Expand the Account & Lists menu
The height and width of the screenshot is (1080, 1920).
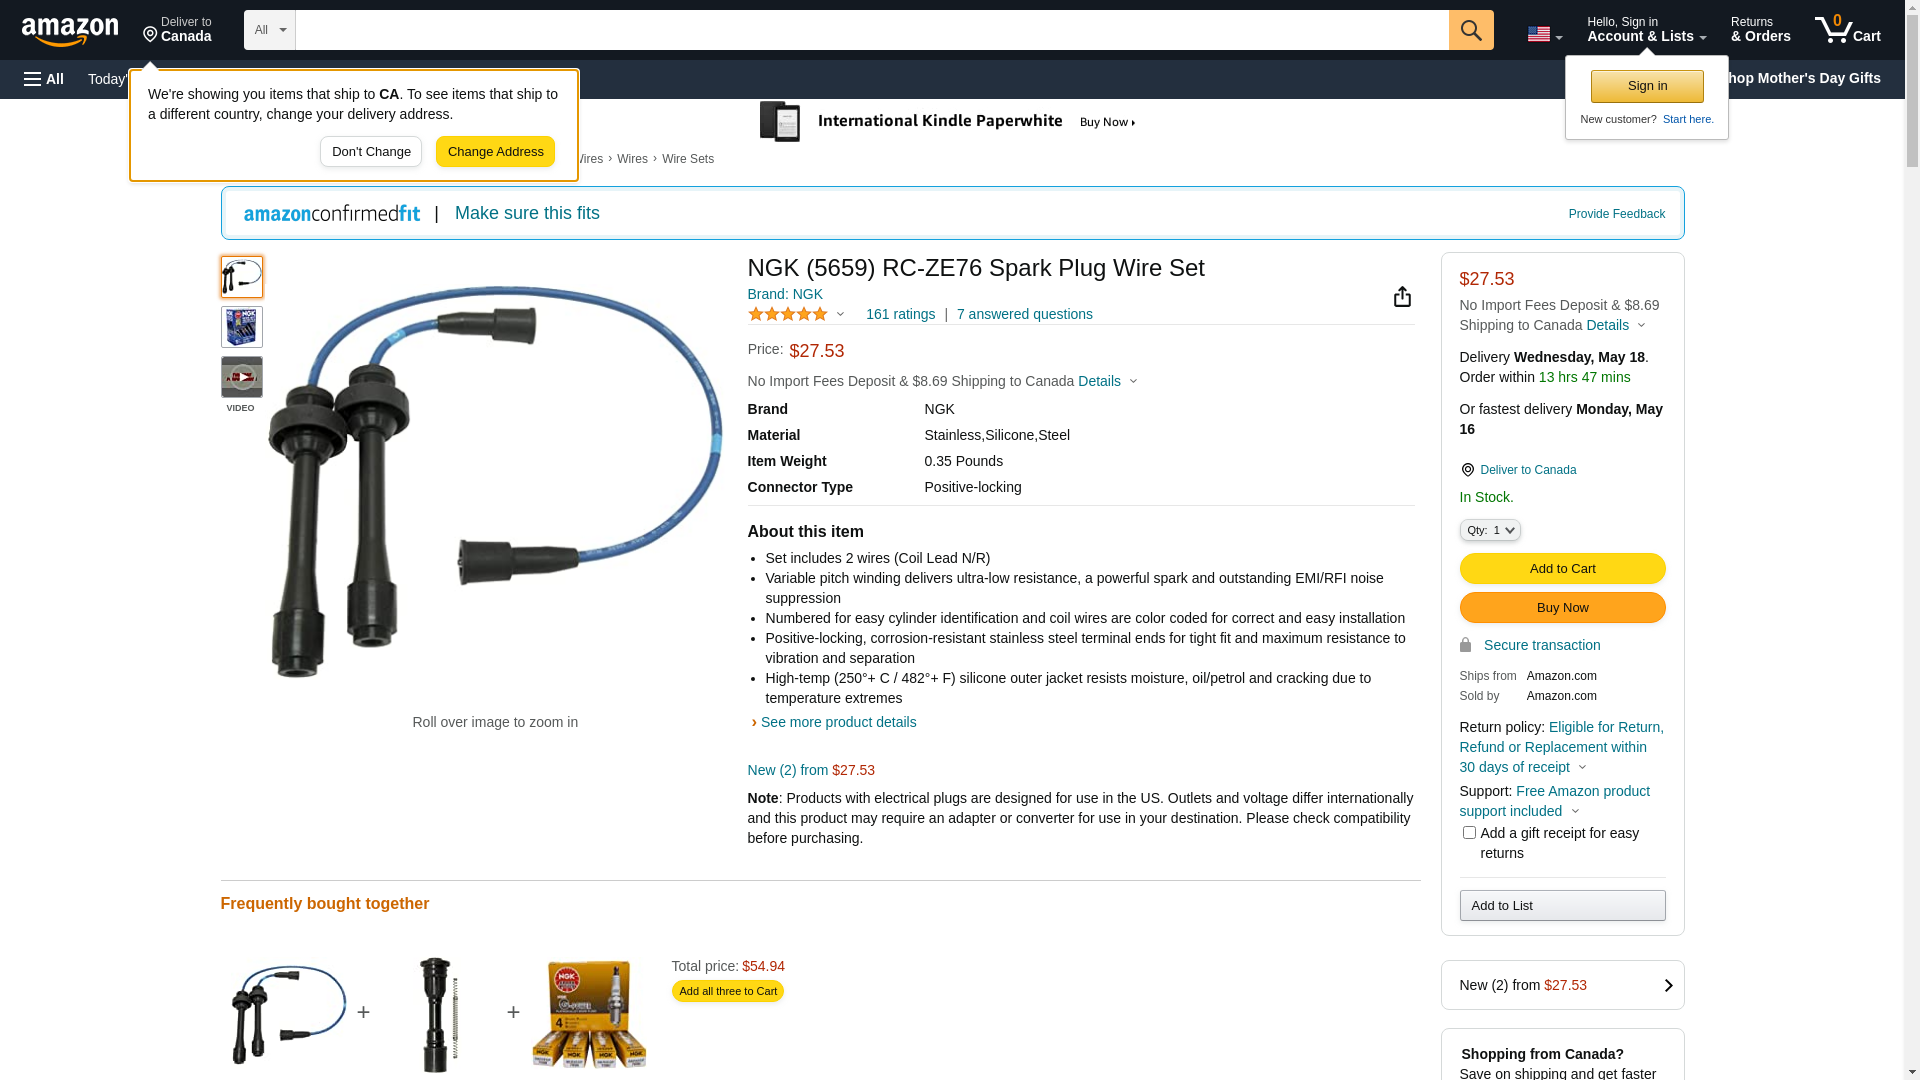pos(1646,30)
